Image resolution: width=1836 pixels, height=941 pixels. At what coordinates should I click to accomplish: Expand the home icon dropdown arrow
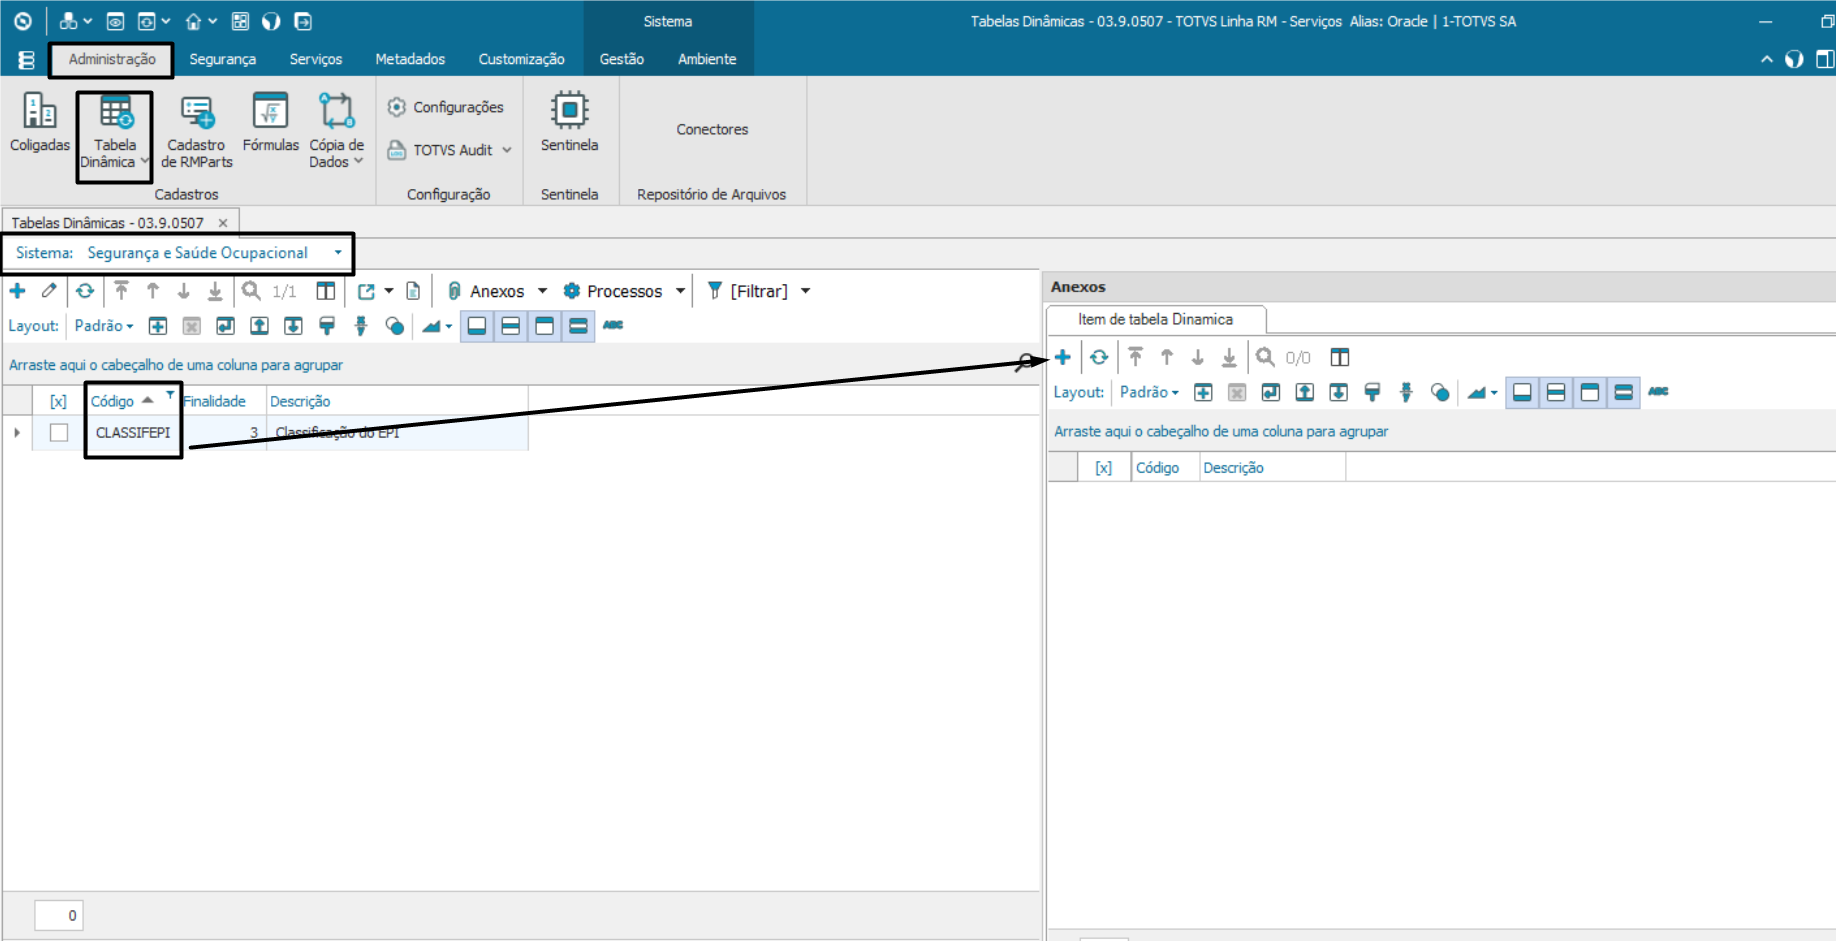(213, 21)
